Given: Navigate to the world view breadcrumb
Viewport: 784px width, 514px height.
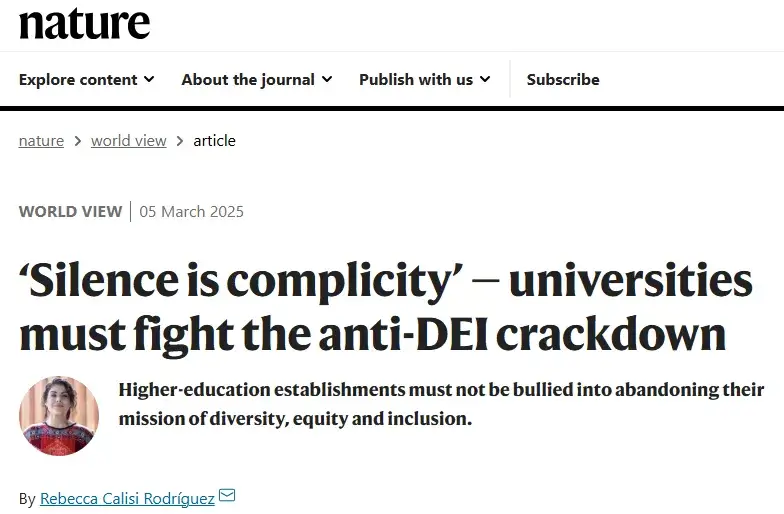Looking at the screenshot, I should coord(129,140).
